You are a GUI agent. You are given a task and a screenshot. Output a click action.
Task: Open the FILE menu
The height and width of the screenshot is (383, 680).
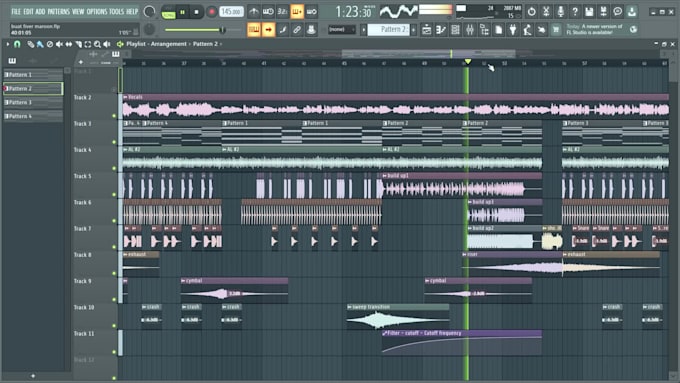tap(16, 12)
